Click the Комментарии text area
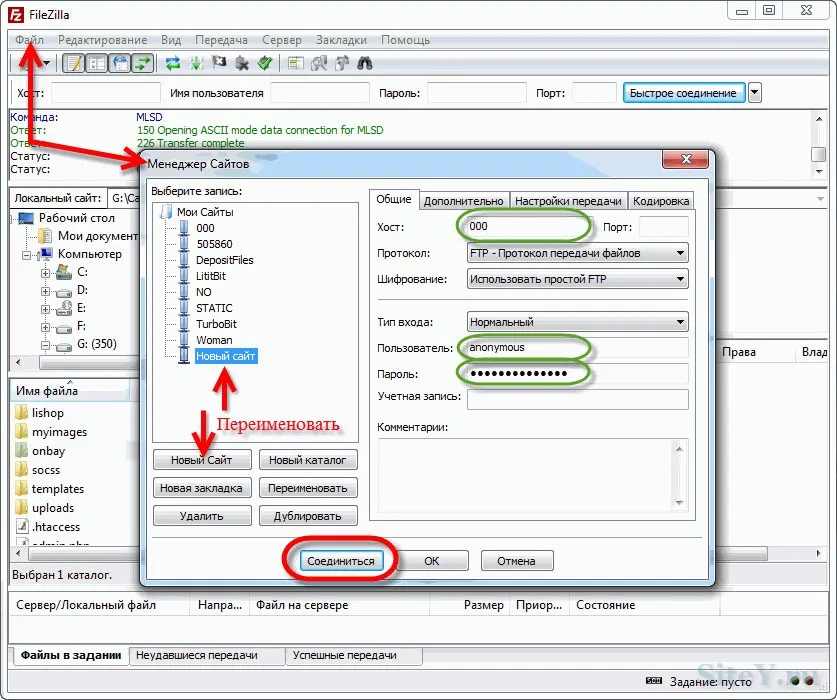Image resolution: width=837 pixels, height=700 pixels. (533, 476)
